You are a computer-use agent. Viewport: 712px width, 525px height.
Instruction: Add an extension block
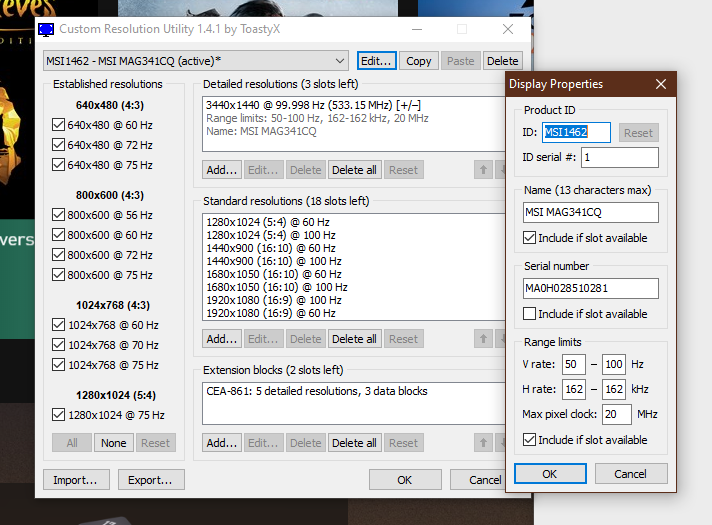pyautogui.click(x=222, y=443)
